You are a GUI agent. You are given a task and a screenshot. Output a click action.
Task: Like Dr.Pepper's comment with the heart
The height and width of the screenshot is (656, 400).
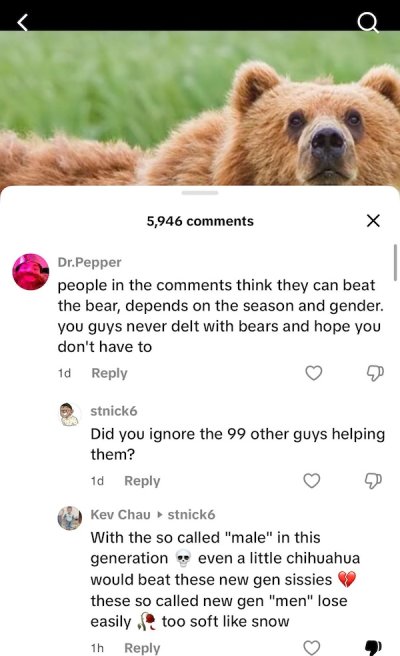[x=314, y=372]
